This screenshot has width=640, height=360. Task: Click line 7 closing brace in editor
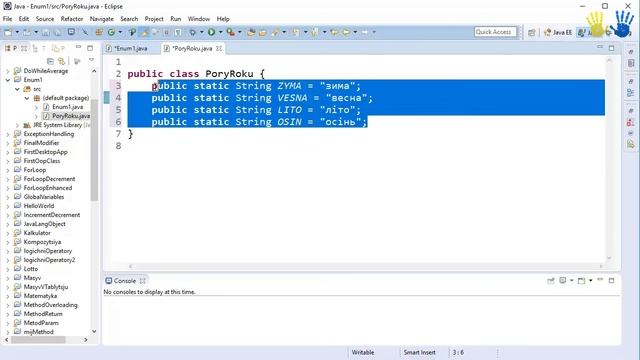pos(130,133)
